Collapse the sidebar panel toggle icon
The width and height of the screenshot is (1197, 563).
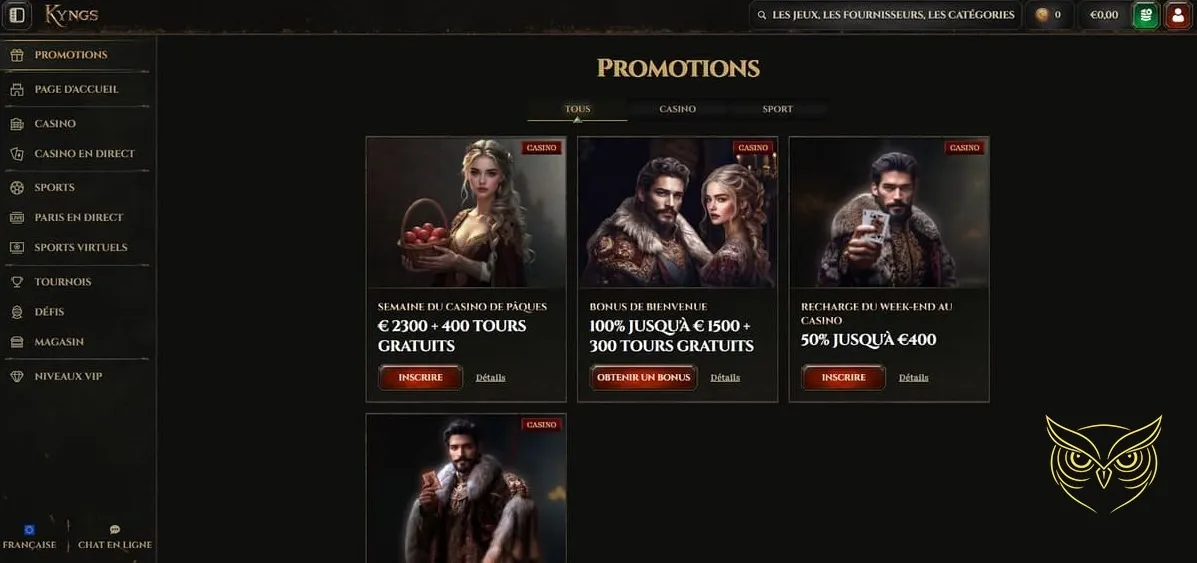tap(17, 15)
